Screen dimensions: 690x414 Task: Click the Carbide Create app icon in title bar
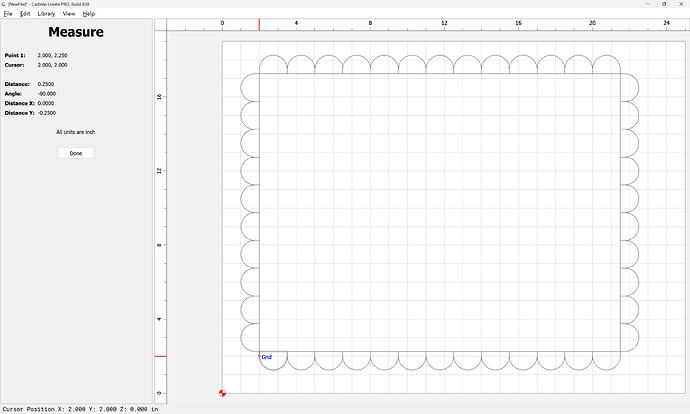[x=4, y=4]
